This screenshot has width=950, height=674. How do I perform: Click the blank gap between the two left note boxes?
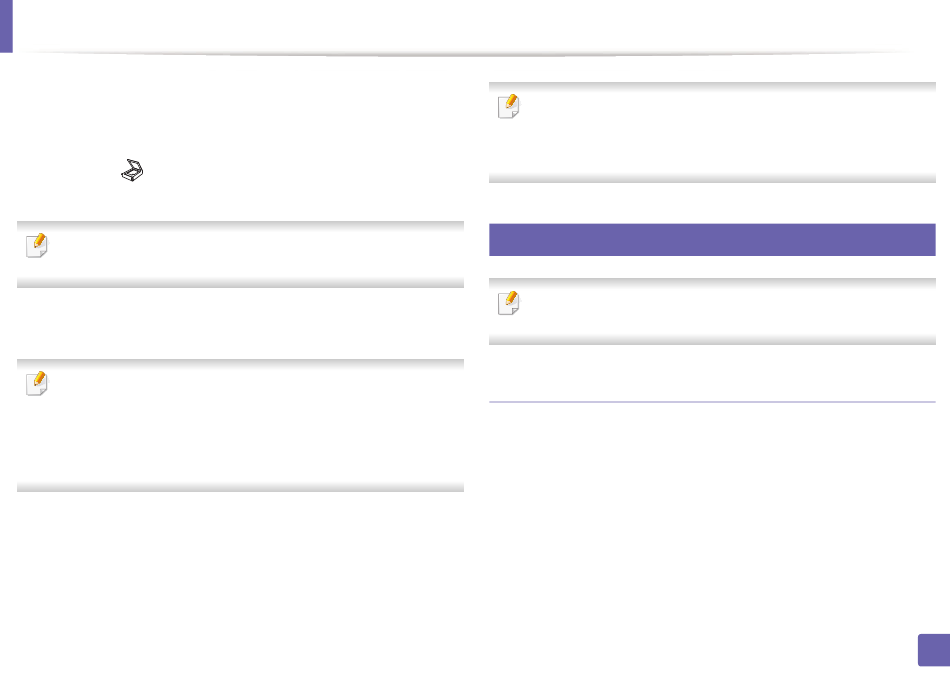coord(240,324)
